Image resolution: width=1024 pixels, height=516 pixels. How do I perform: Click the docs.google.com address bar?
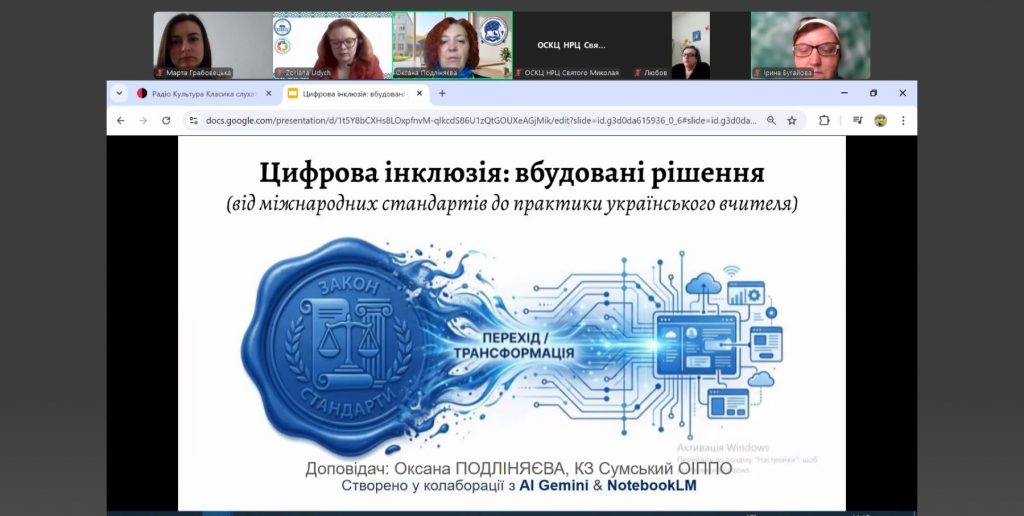(480, 120)
